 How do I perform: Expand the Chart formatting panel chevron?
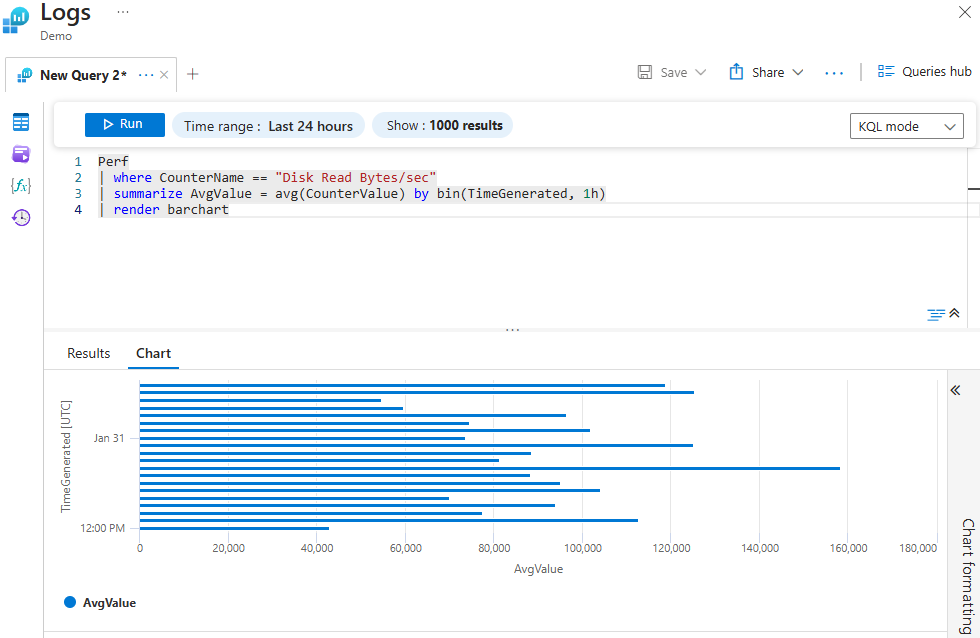tap(955, 391)
